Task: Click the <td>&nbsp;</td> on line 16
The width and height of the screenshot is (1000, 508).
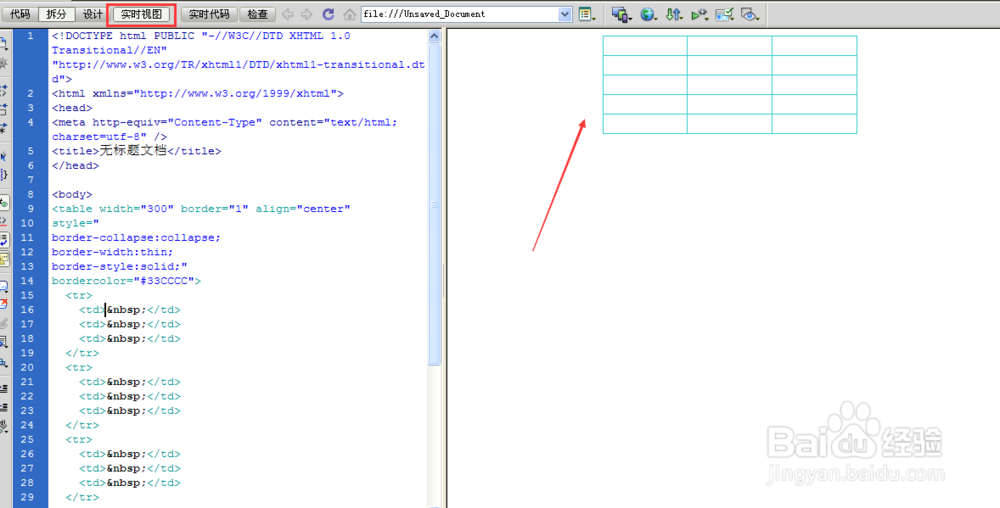Action: (x=130, y=310)
